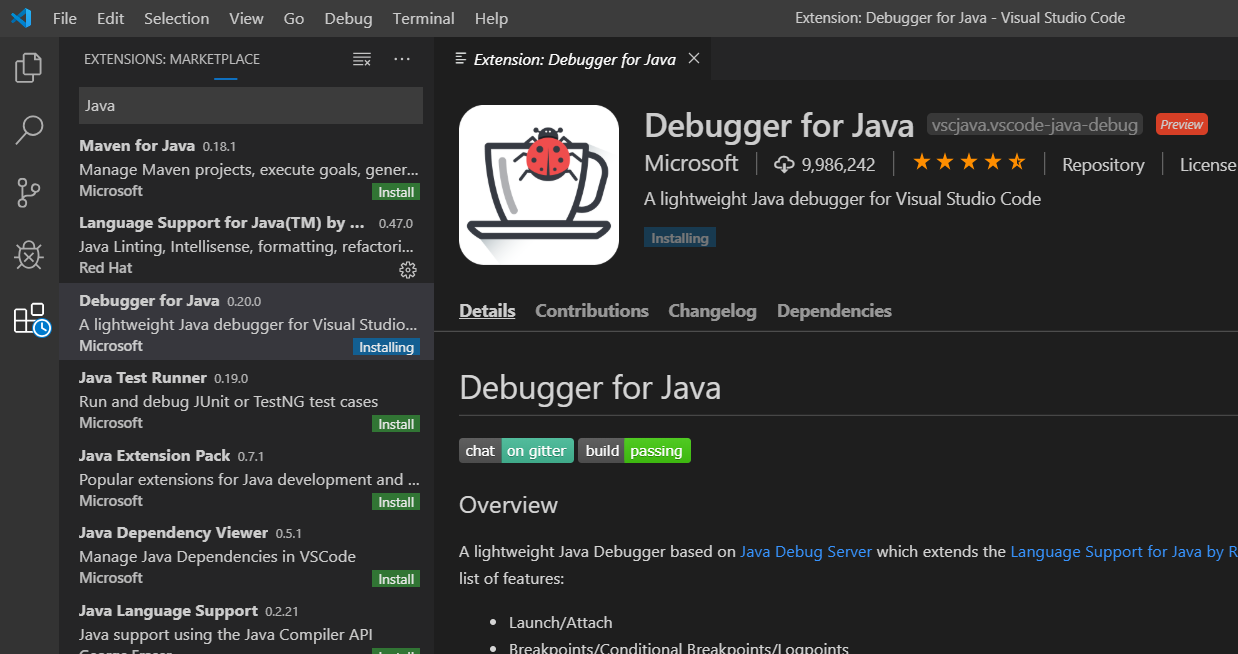Open the Search view in activity bar
Screen dimensions: 1238x654
(29, 130)
